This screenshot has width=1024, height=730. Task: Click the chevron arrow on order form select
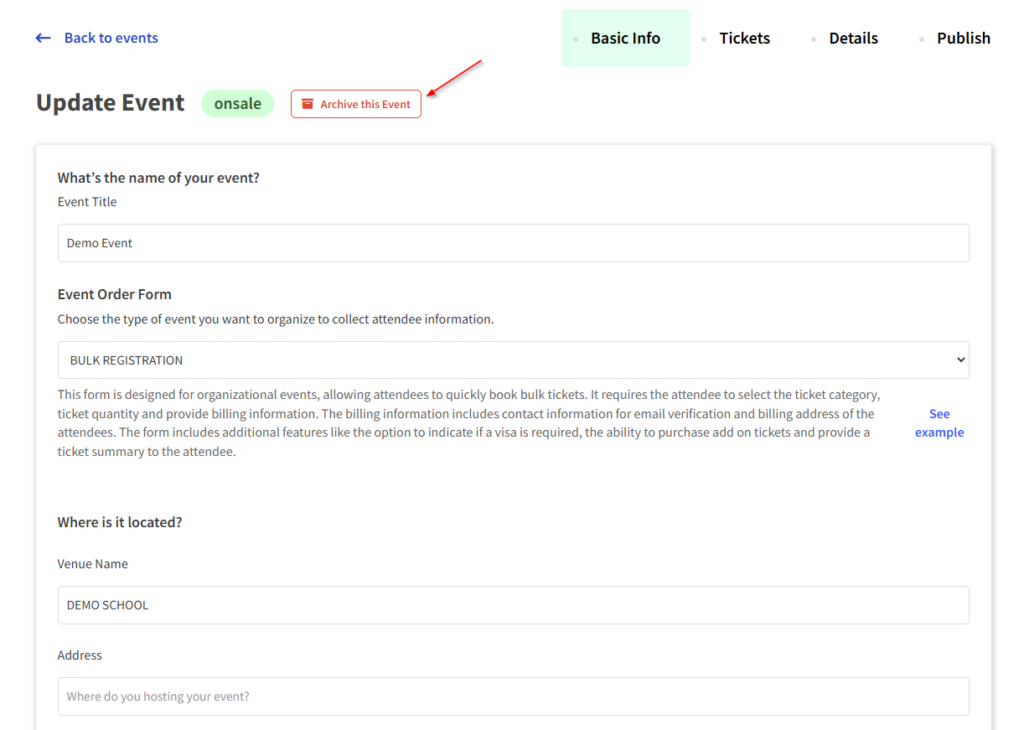pyautogui.click(x=960, y=360)
